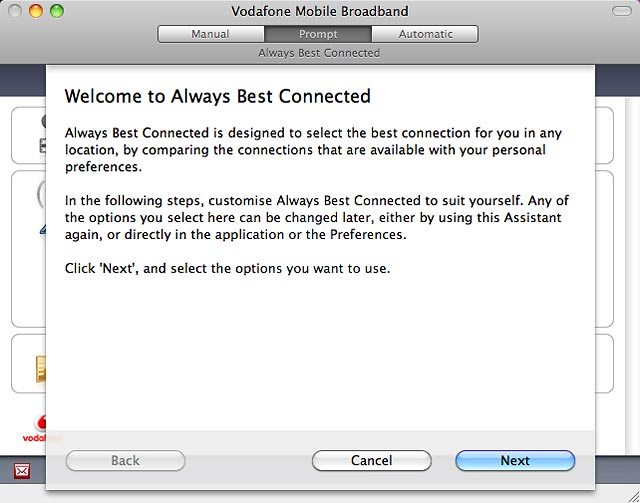Viewport: 640px width, 503px height.
Task: Select the Prompt connection mode
Action: 318,34
